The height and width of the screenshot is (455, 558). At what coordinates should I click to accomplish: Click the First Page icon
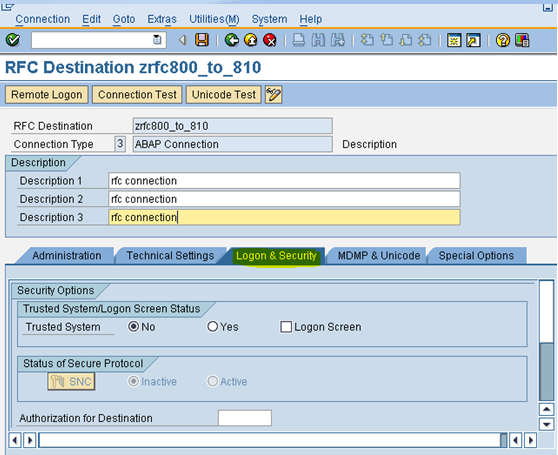tap(367, 40)
